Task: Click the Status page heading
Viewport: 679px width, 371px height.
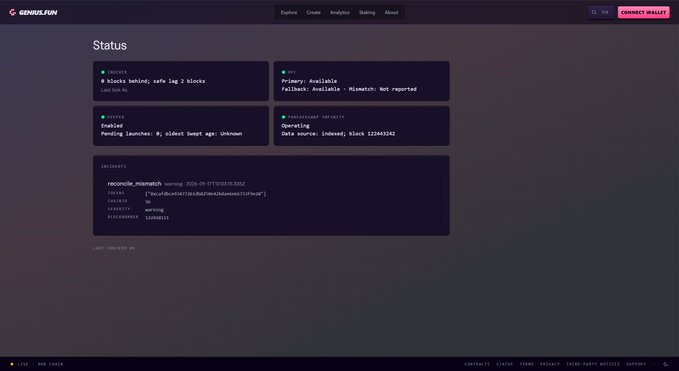Action: 110,45
